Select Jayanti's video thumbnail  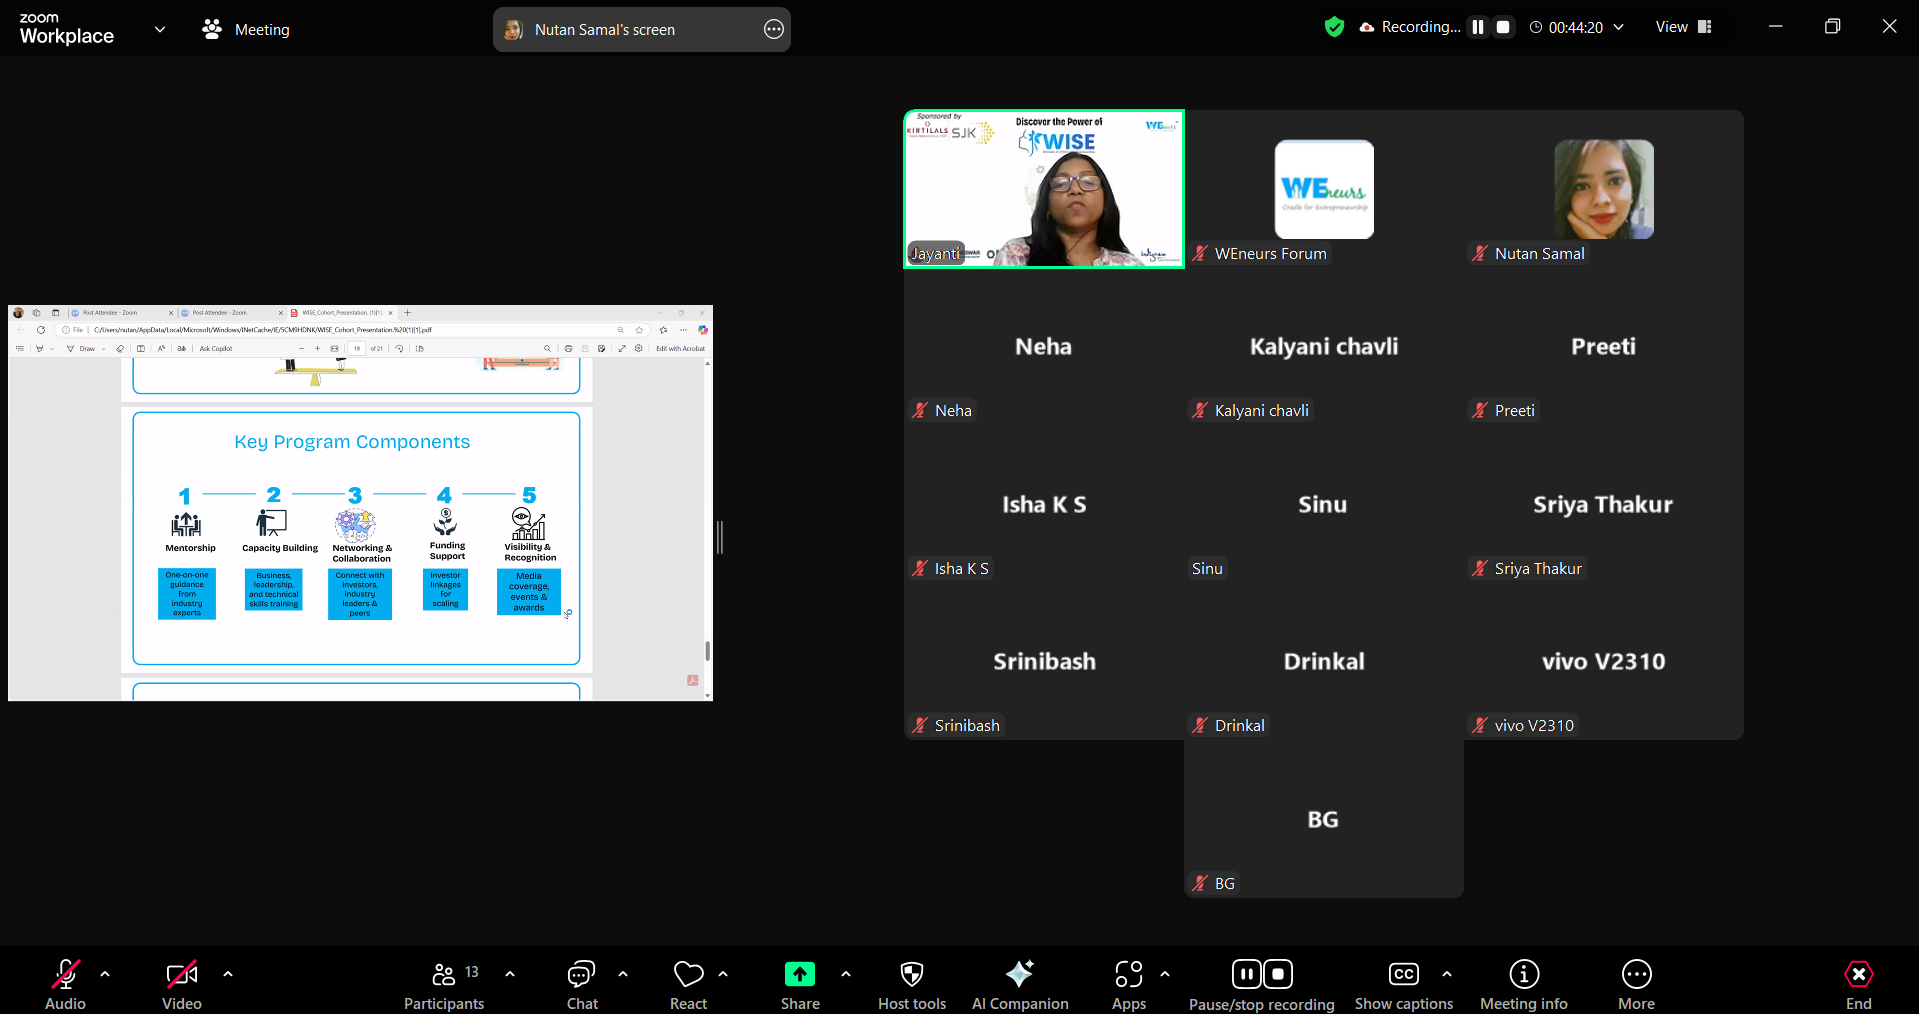(1044, 189)
